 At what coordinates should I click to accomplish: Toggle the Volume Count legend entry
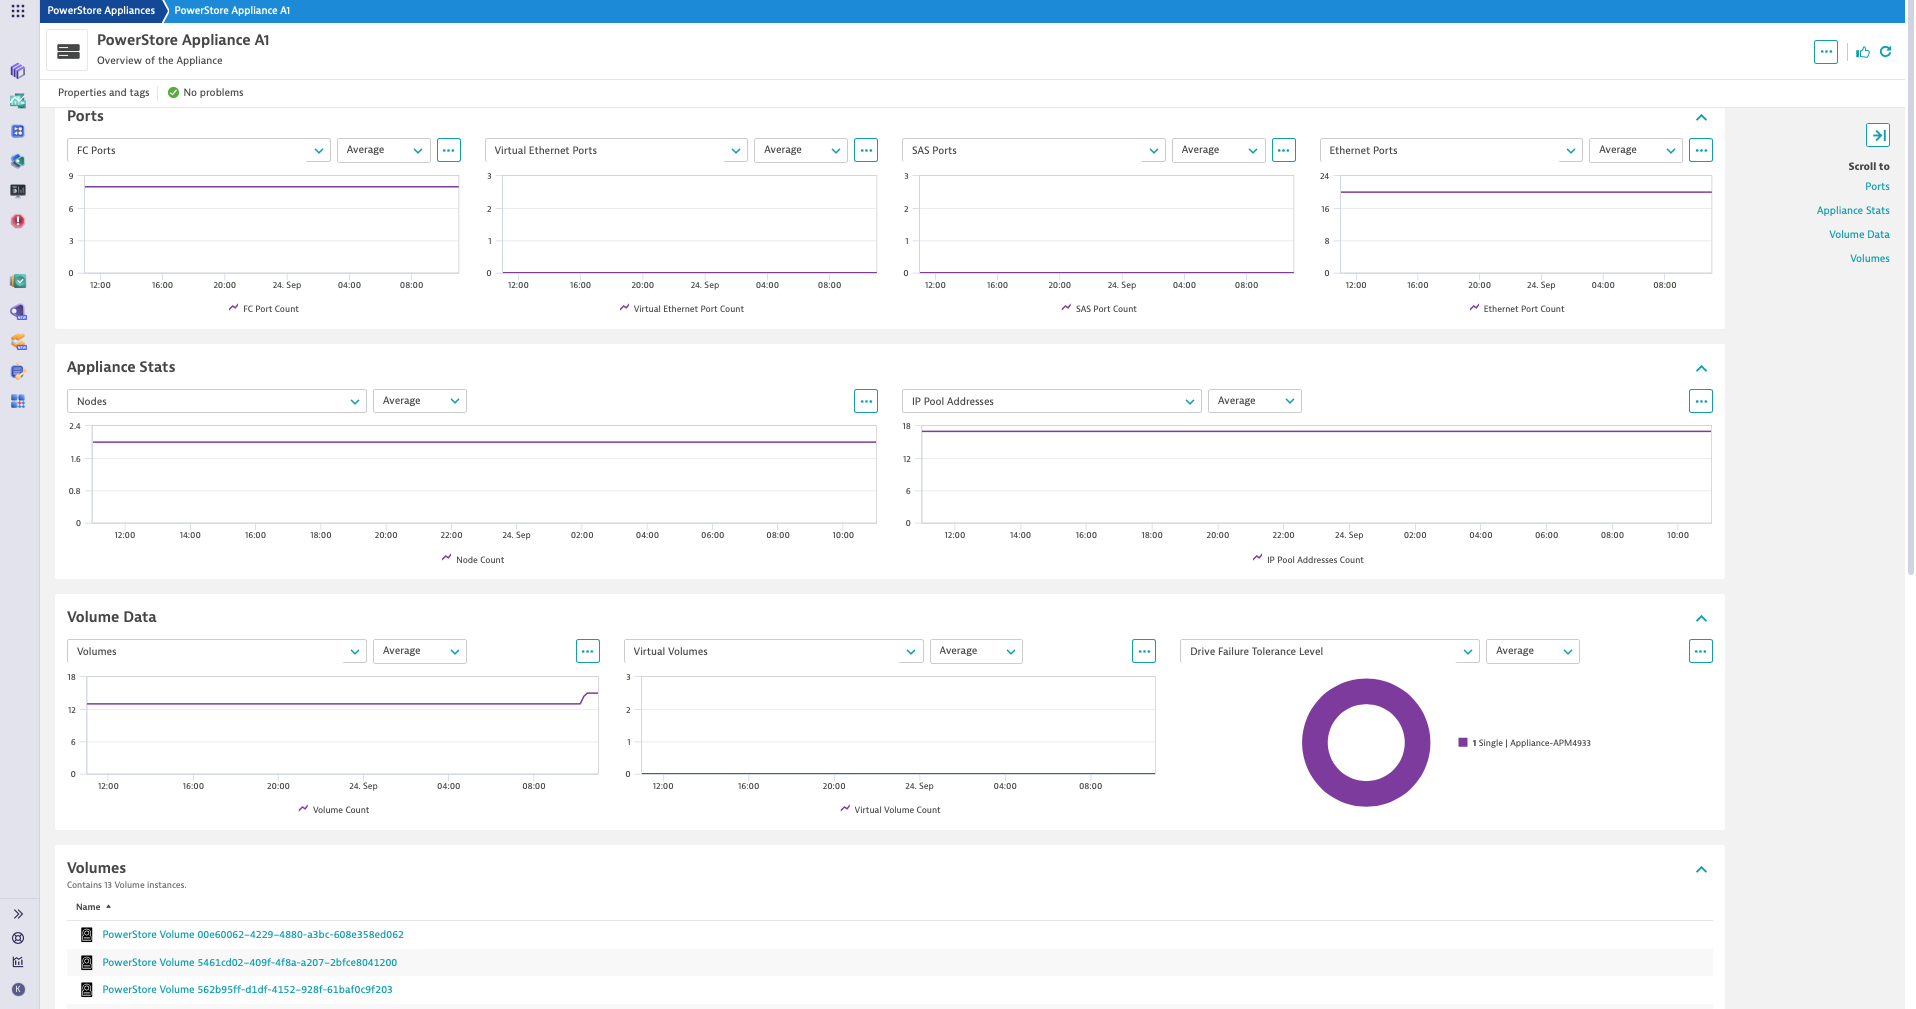pyautogui.click(x=334, y=810)
